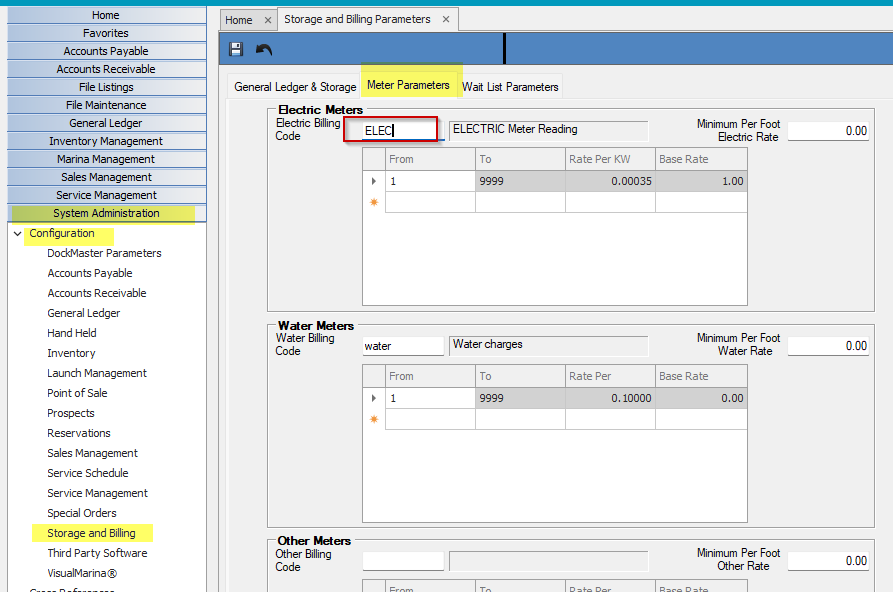This screenshot has height=592, width=893.
Task: Select the electric Rate Per KW cell
Action: point(610,181)
